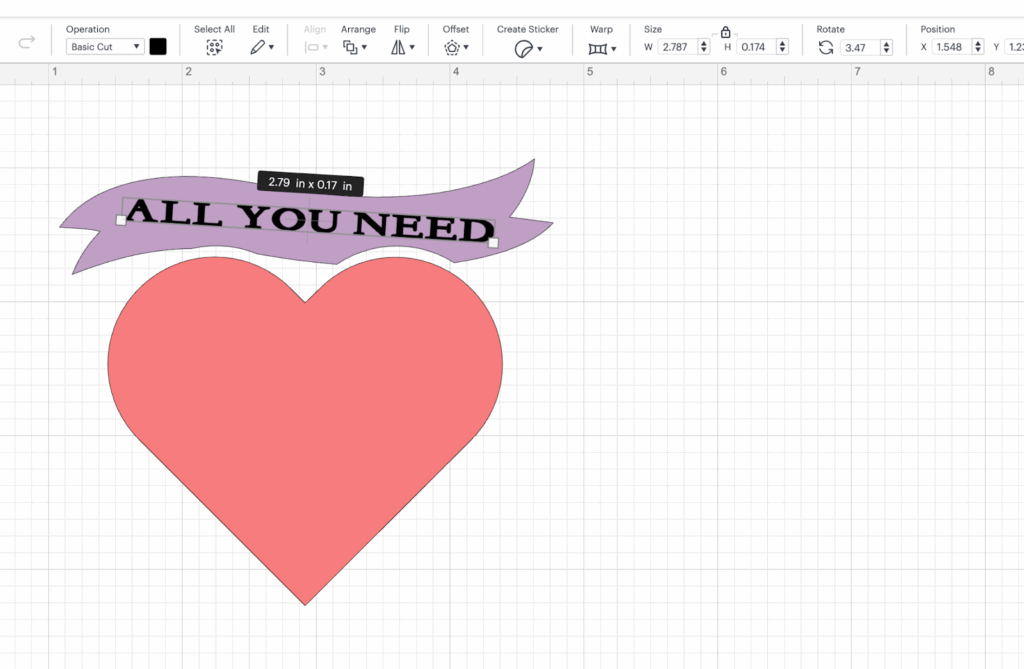This screenshot has height=669, width=1024.
Task: Open the Basic Cut operation dropdown
Action: pos(105,47)
